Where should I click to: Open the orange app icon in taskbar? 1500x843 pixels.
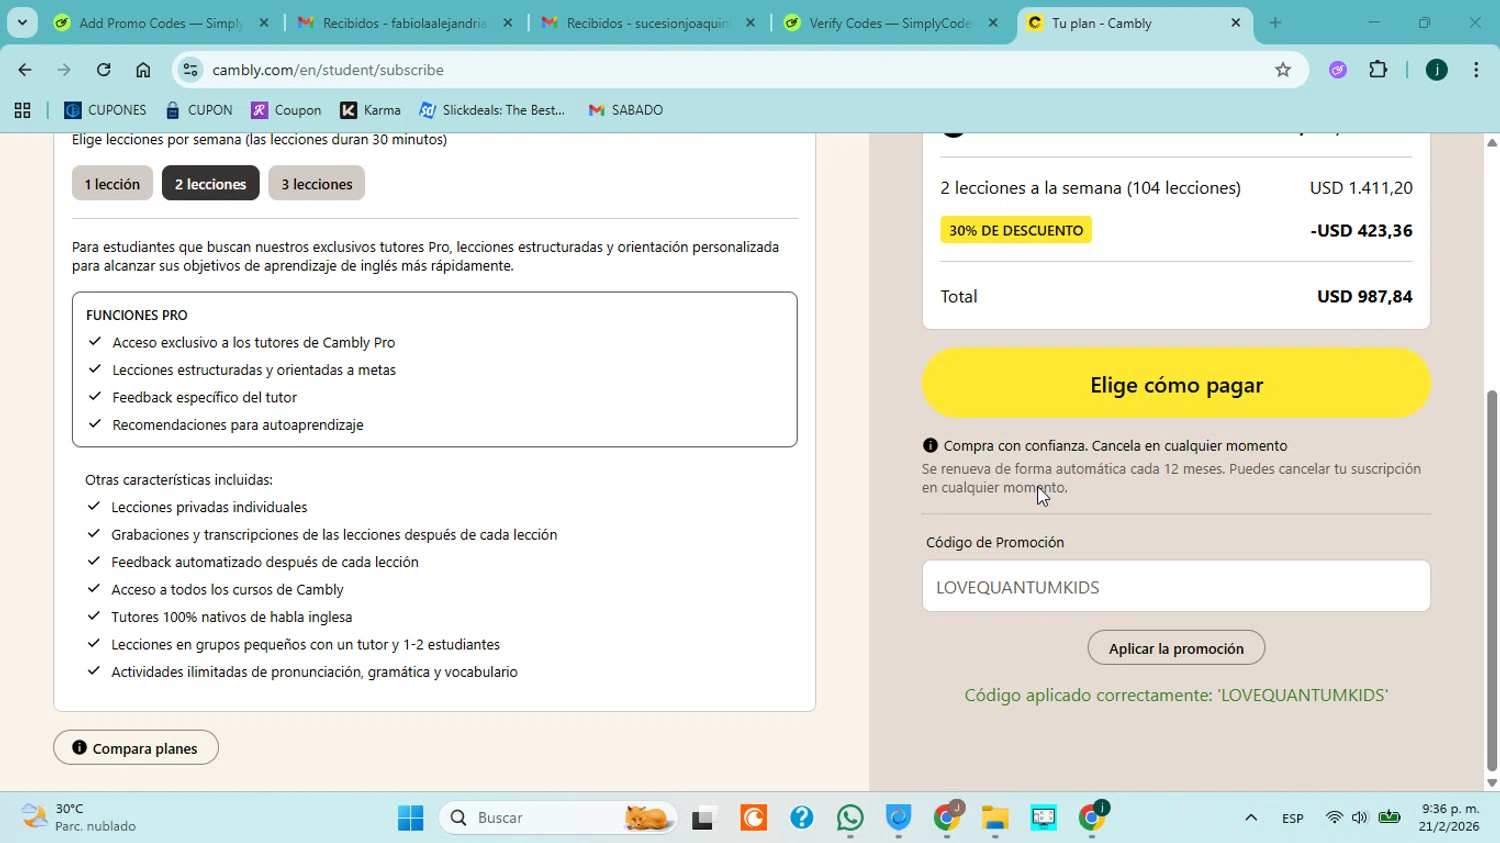[754, 818]
